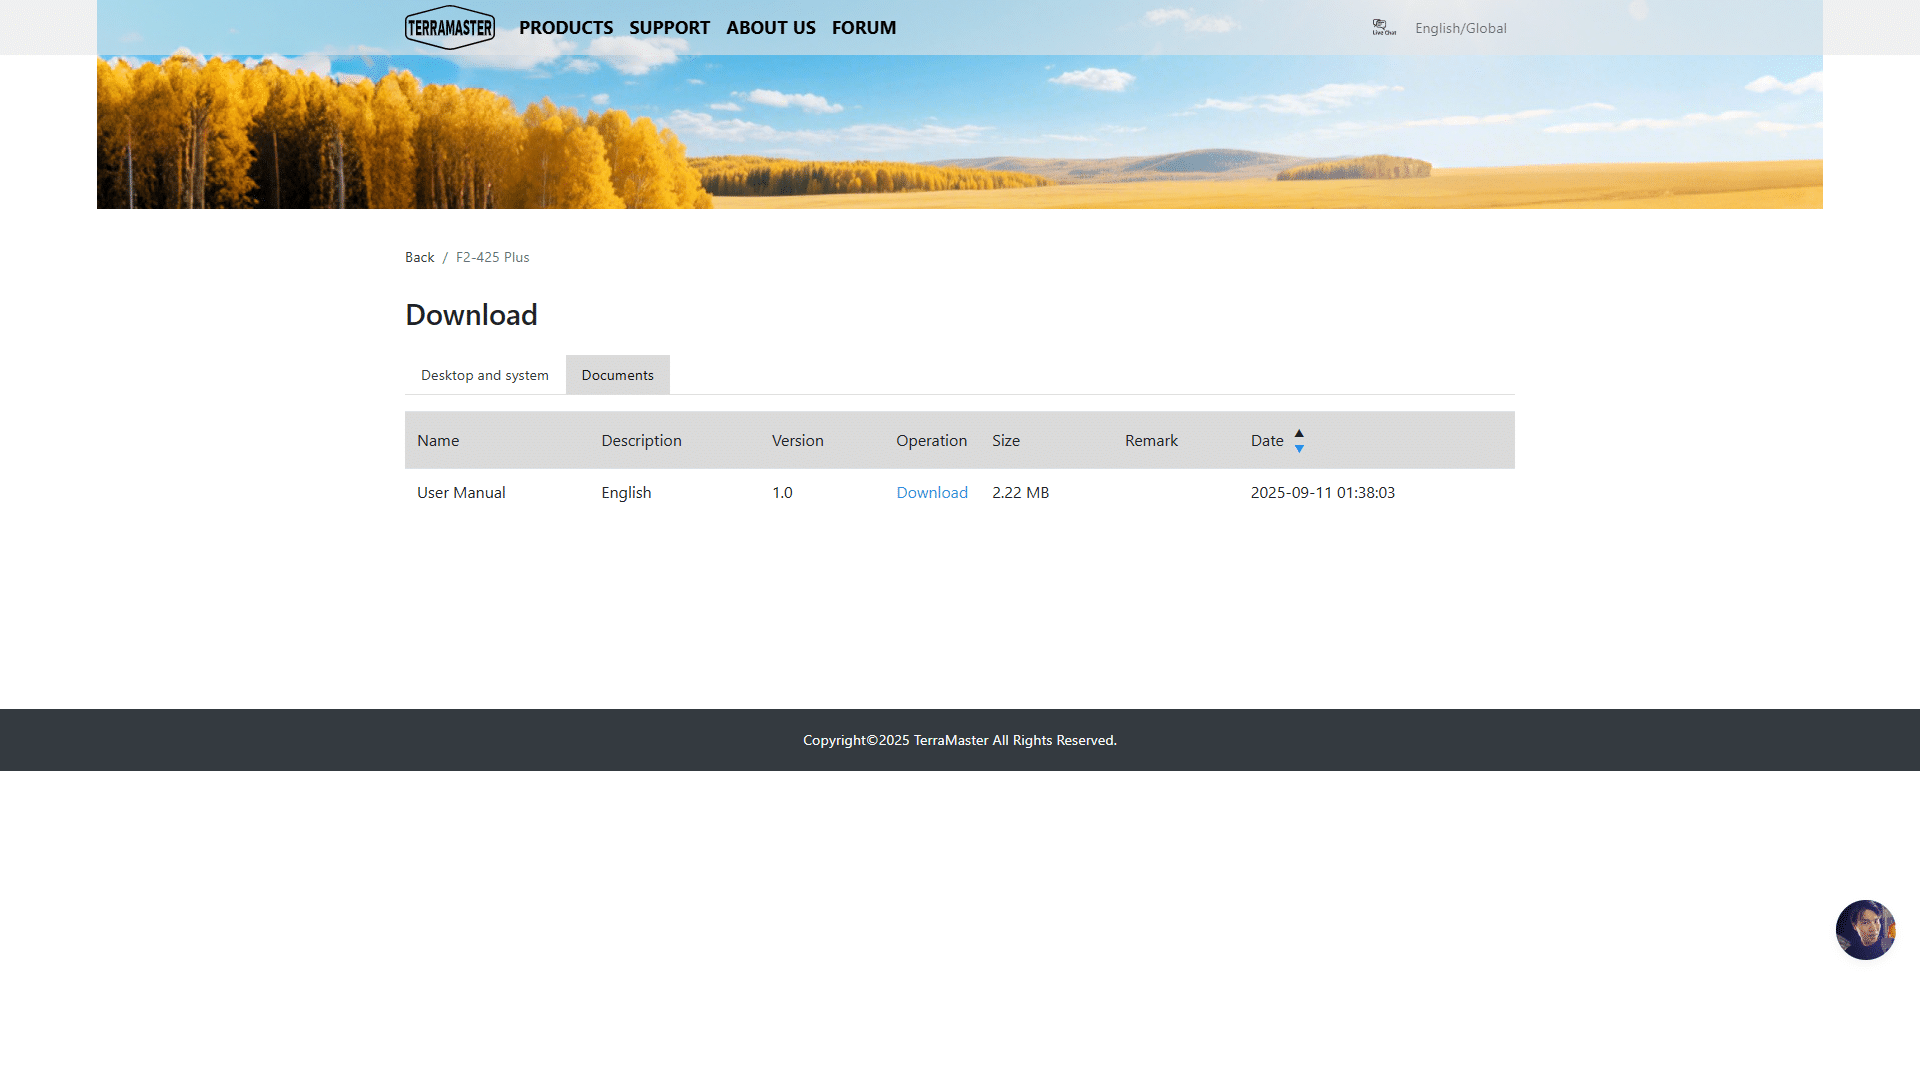This screenshot has width=1920, height=1080.
Task: Select the User Manual row name
Action: [x=460, y=492]
